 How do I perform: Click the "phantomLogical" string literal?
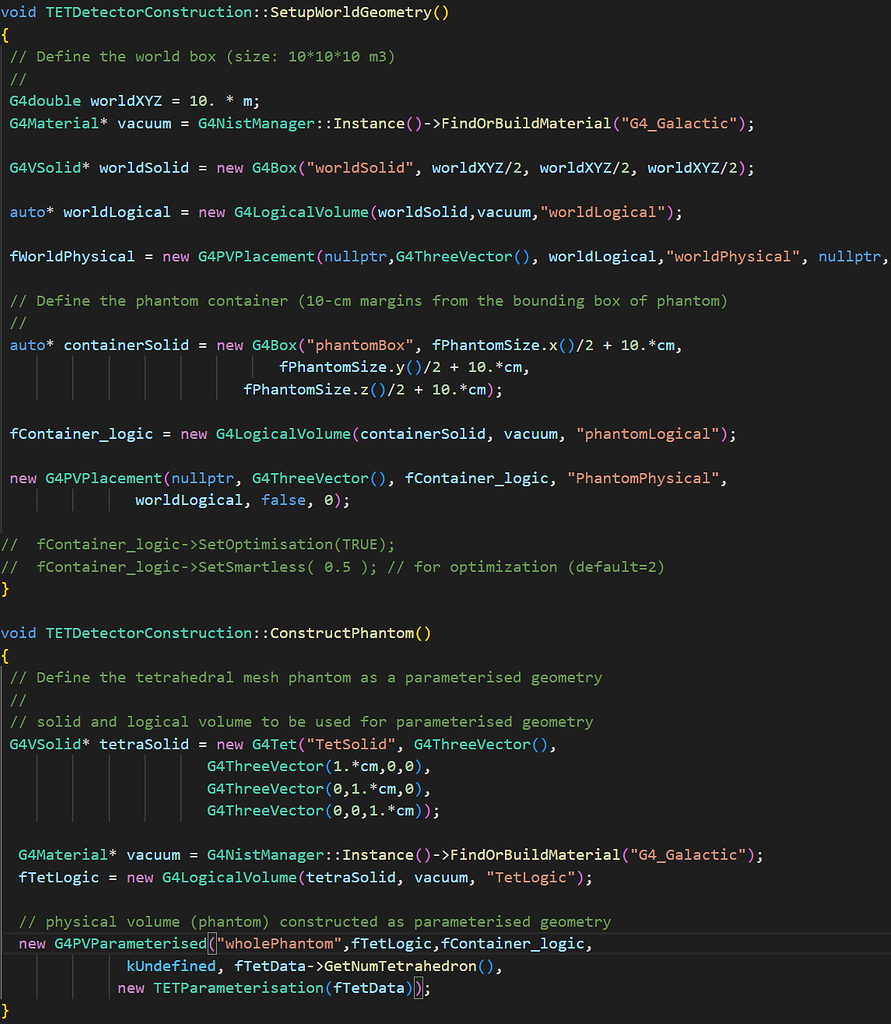pos(647,434)
